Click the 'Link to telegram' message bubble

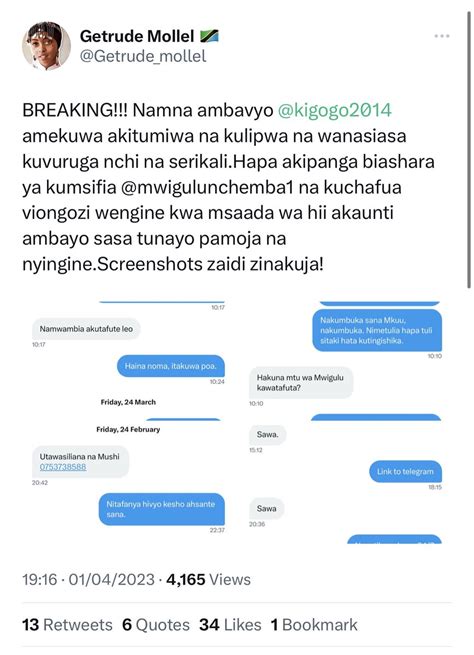(x=406, y=472)
